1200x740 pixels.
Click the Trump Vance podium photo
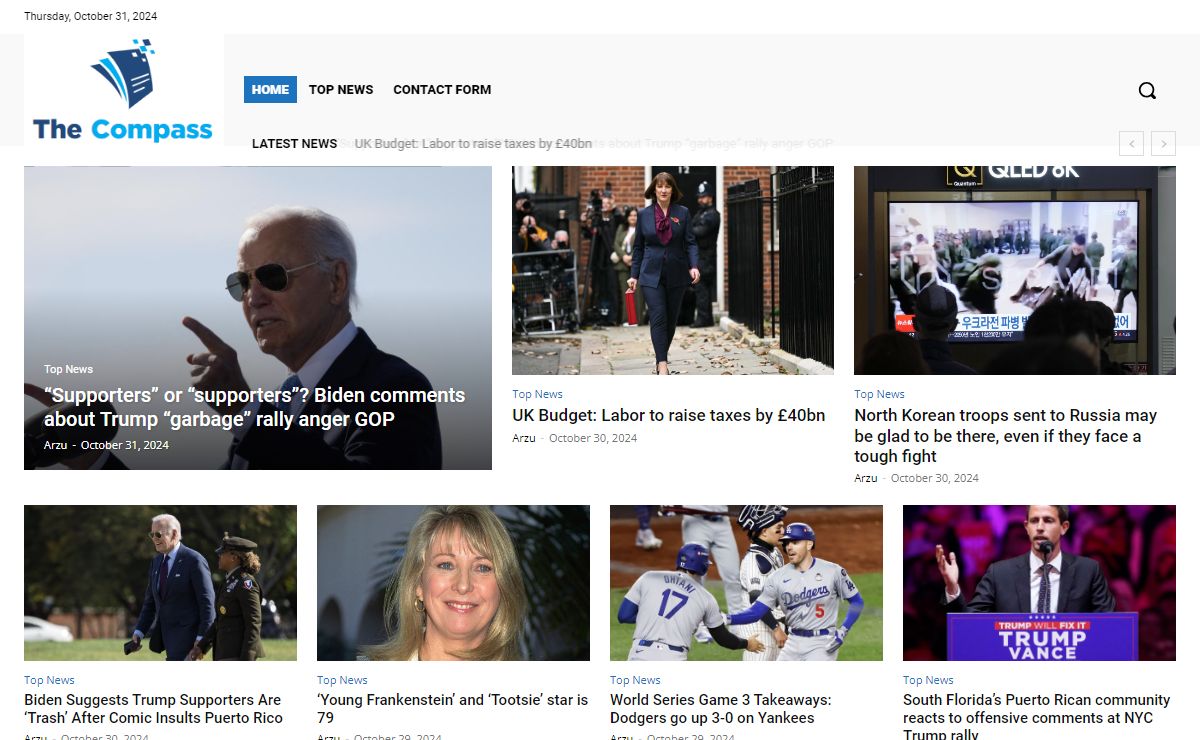point(1039,582)
